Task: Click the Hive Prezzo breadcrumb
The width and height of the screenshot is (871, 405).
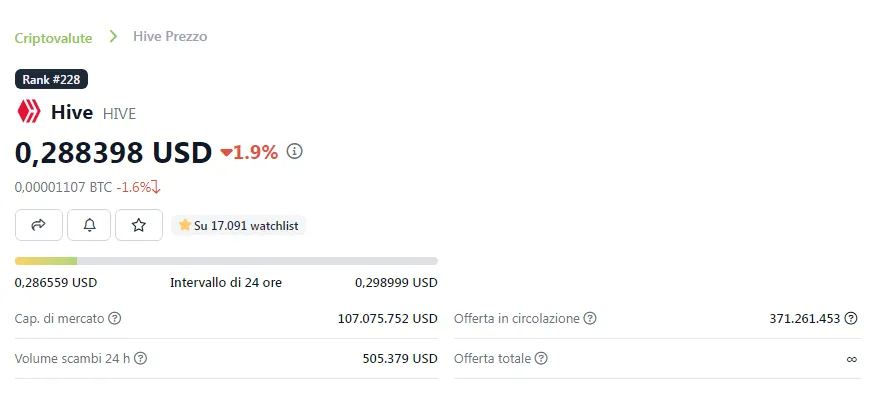Action: click(x=170, y=37)
